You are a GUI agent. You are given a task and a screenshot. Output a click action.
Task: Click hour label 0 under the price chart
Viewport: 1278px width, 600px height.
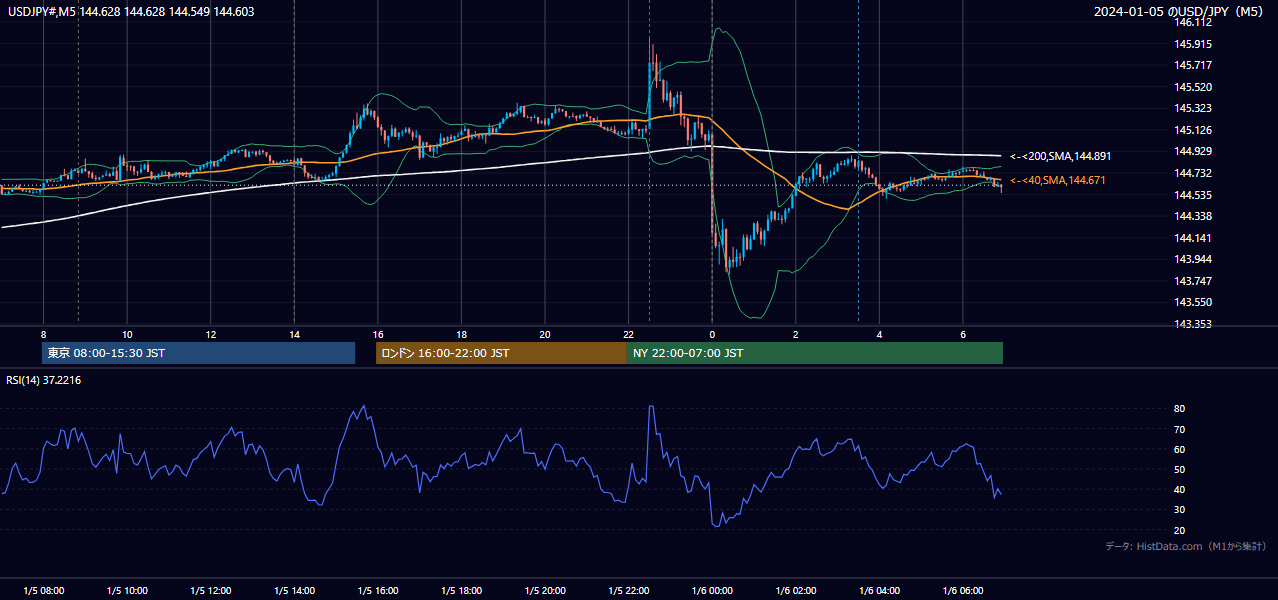click(712, 334)
